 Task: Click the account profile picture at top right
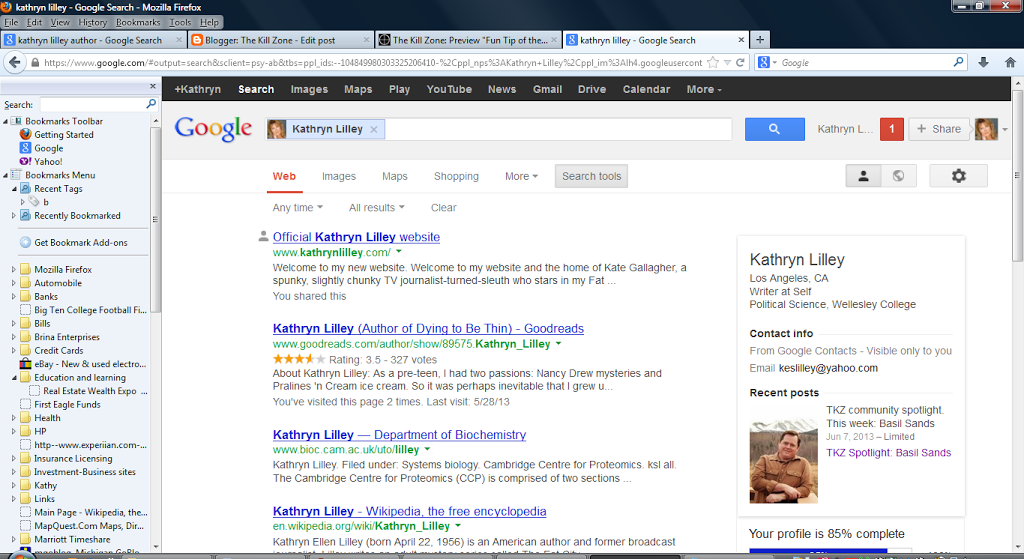coord(986,129)
